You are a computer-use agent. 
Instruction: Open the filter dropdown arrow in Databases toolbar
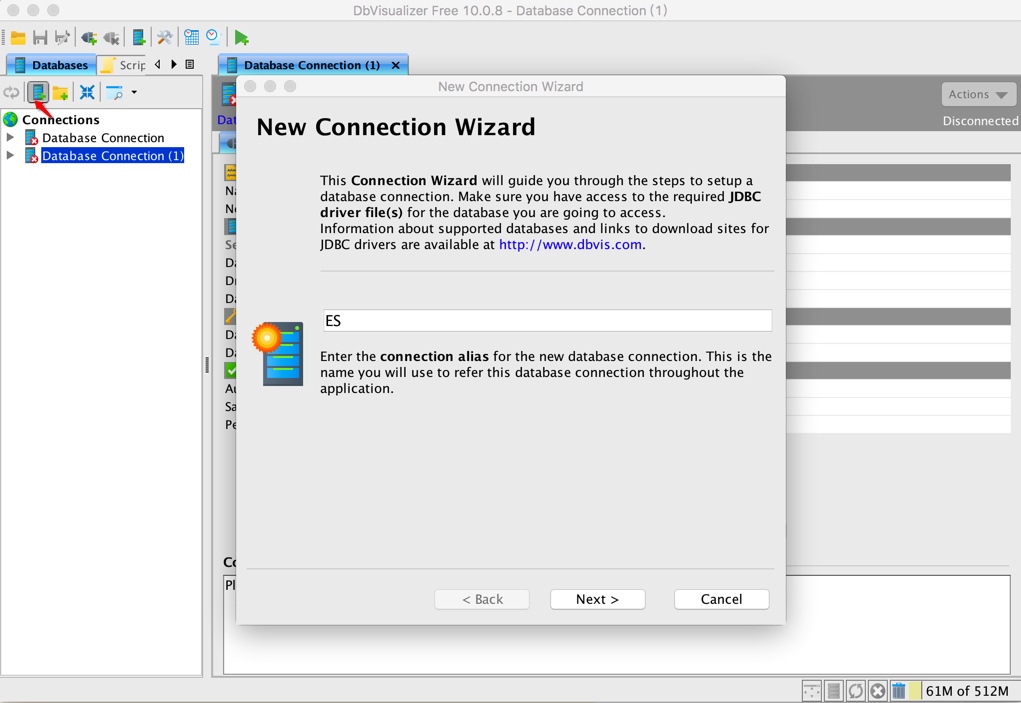pyautogui.click(x=134, y=92)
